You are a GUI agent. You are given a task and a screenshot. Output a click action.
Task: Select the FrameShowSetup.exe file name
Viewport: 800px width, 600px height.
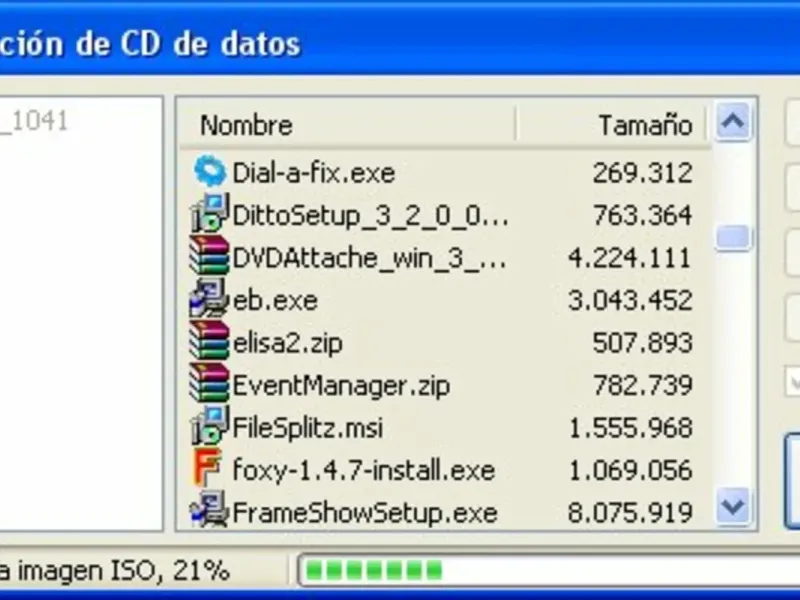(365, 513)
